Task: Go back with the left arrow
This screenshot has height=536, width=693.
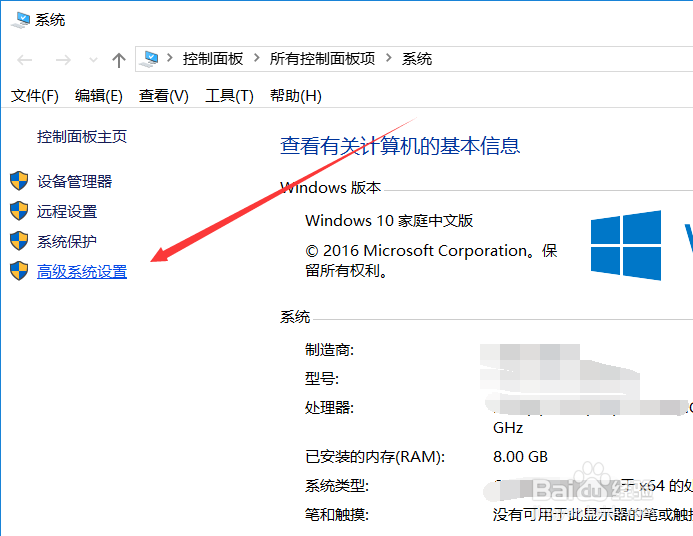Action: pyautogui.click(x=25, y=60)
